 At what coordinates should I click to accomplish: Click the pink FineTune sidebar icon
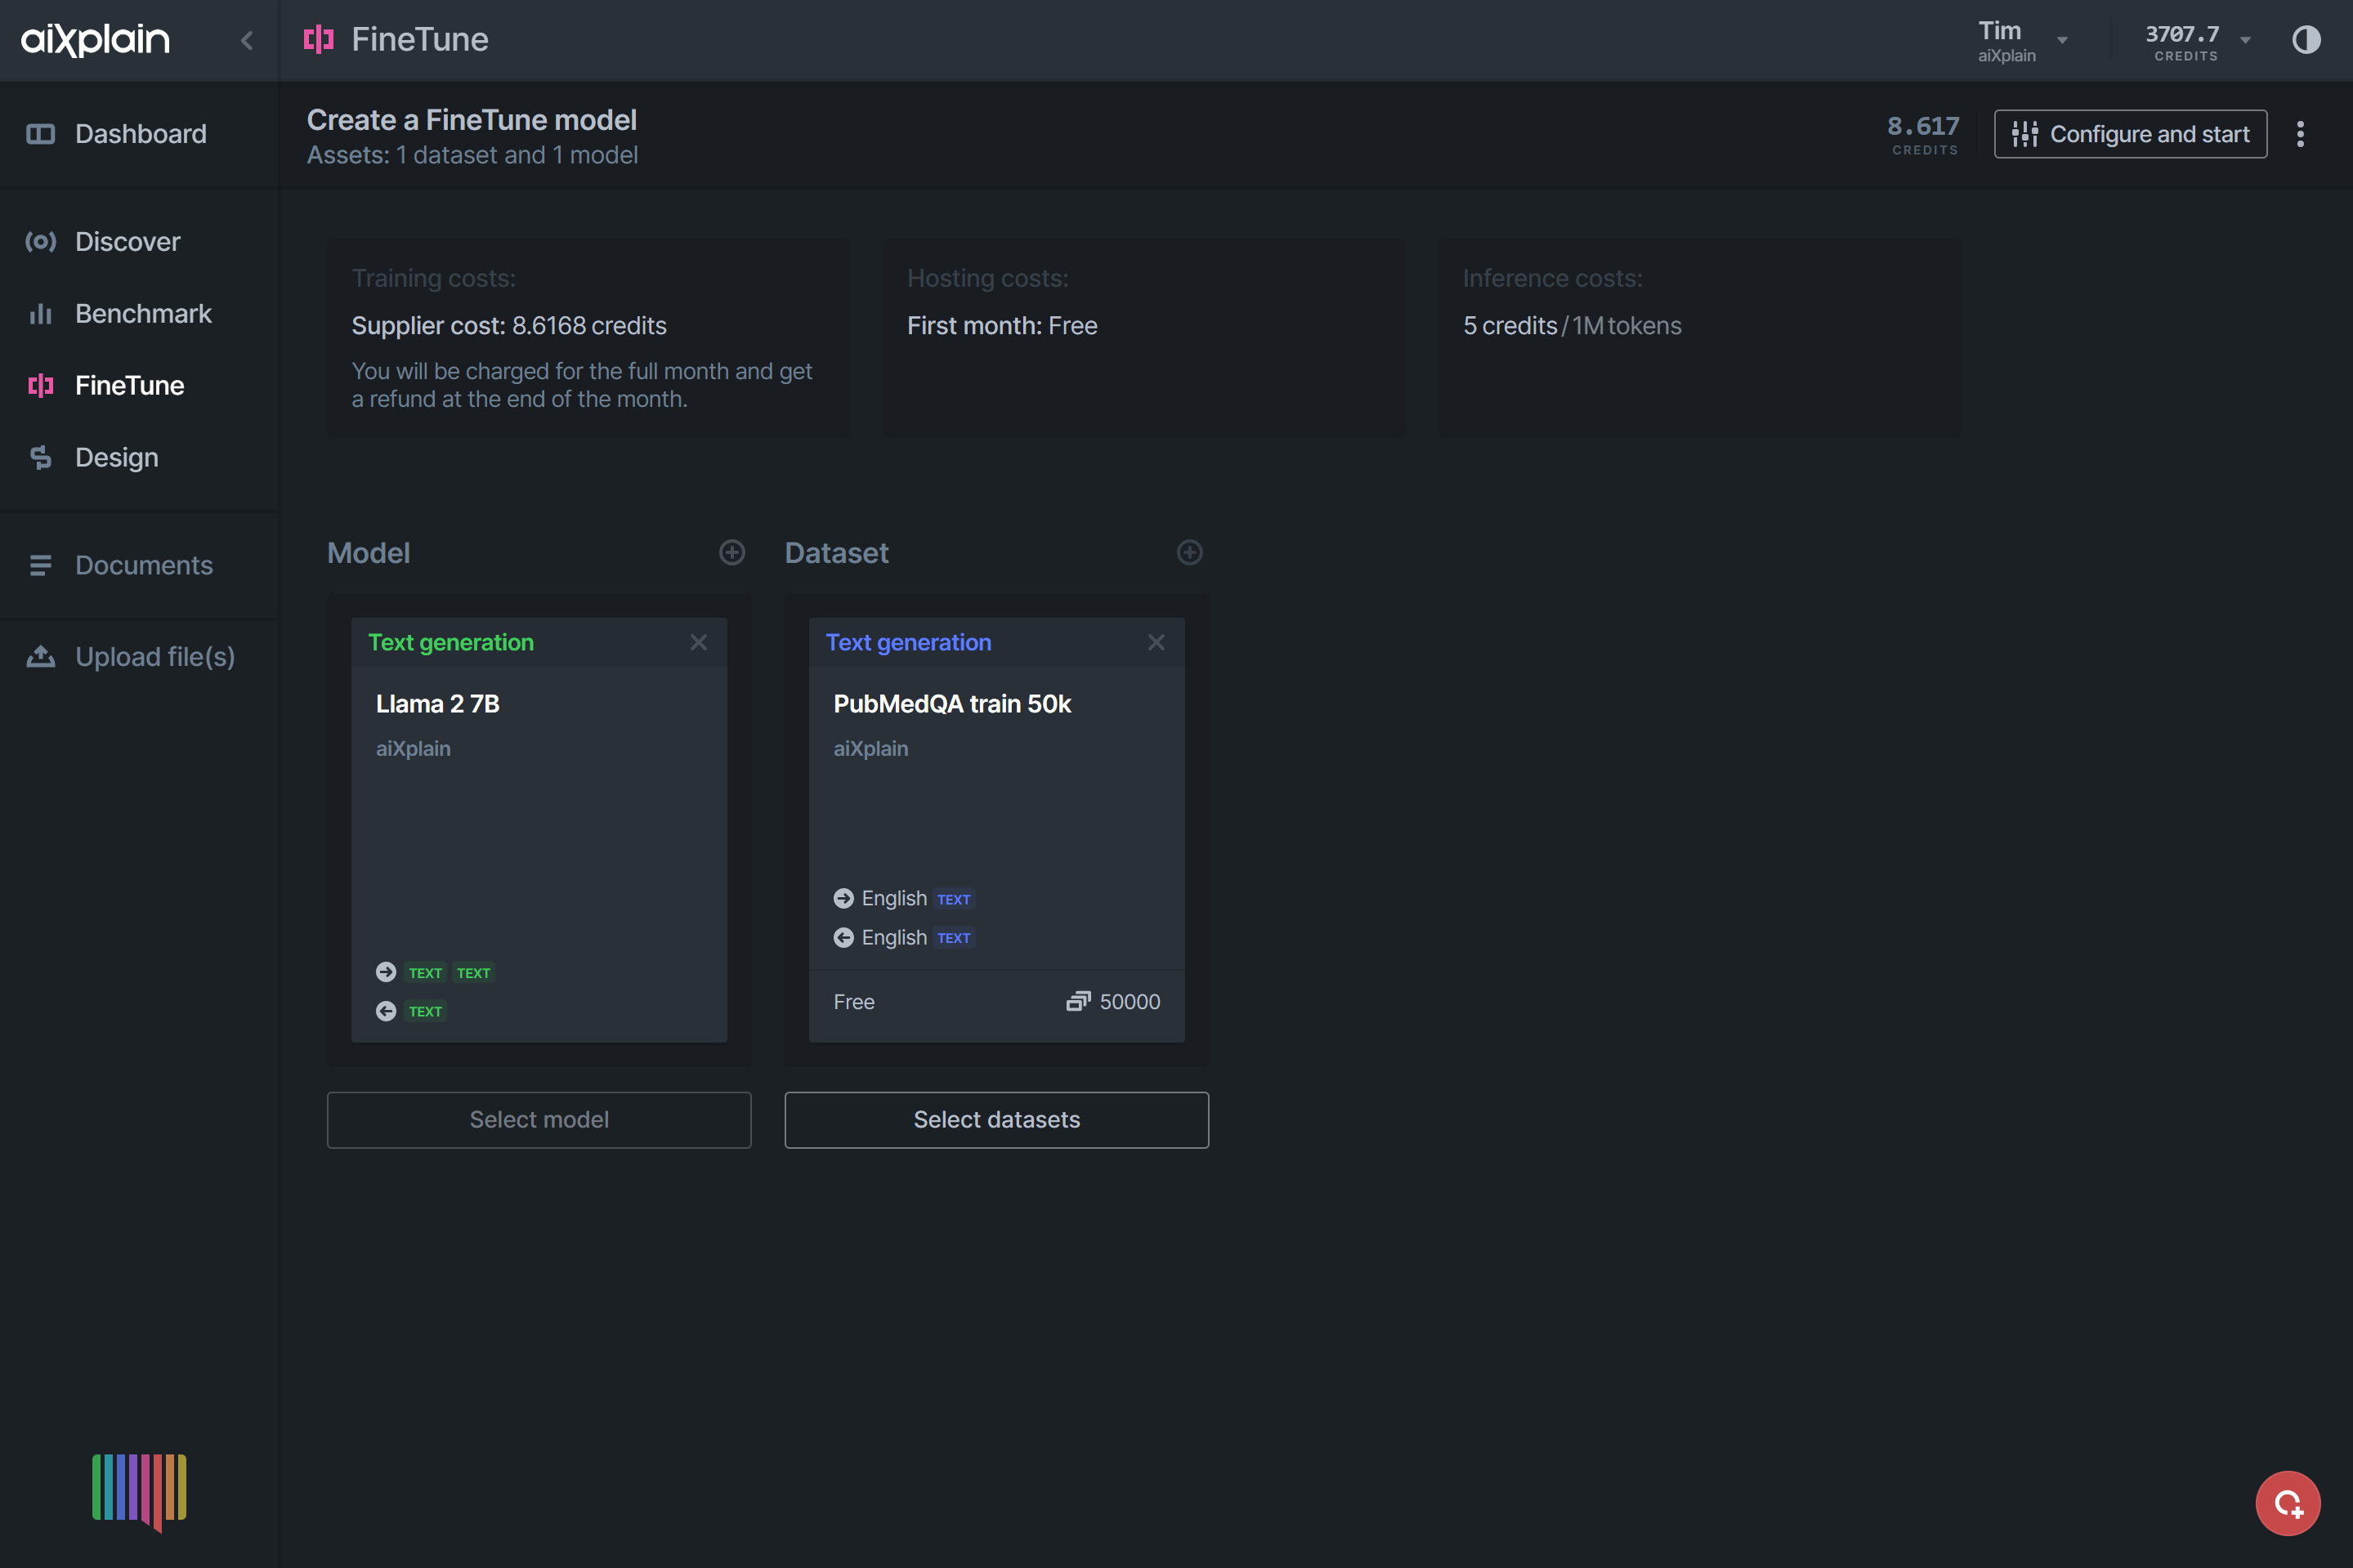coord(40,385)
